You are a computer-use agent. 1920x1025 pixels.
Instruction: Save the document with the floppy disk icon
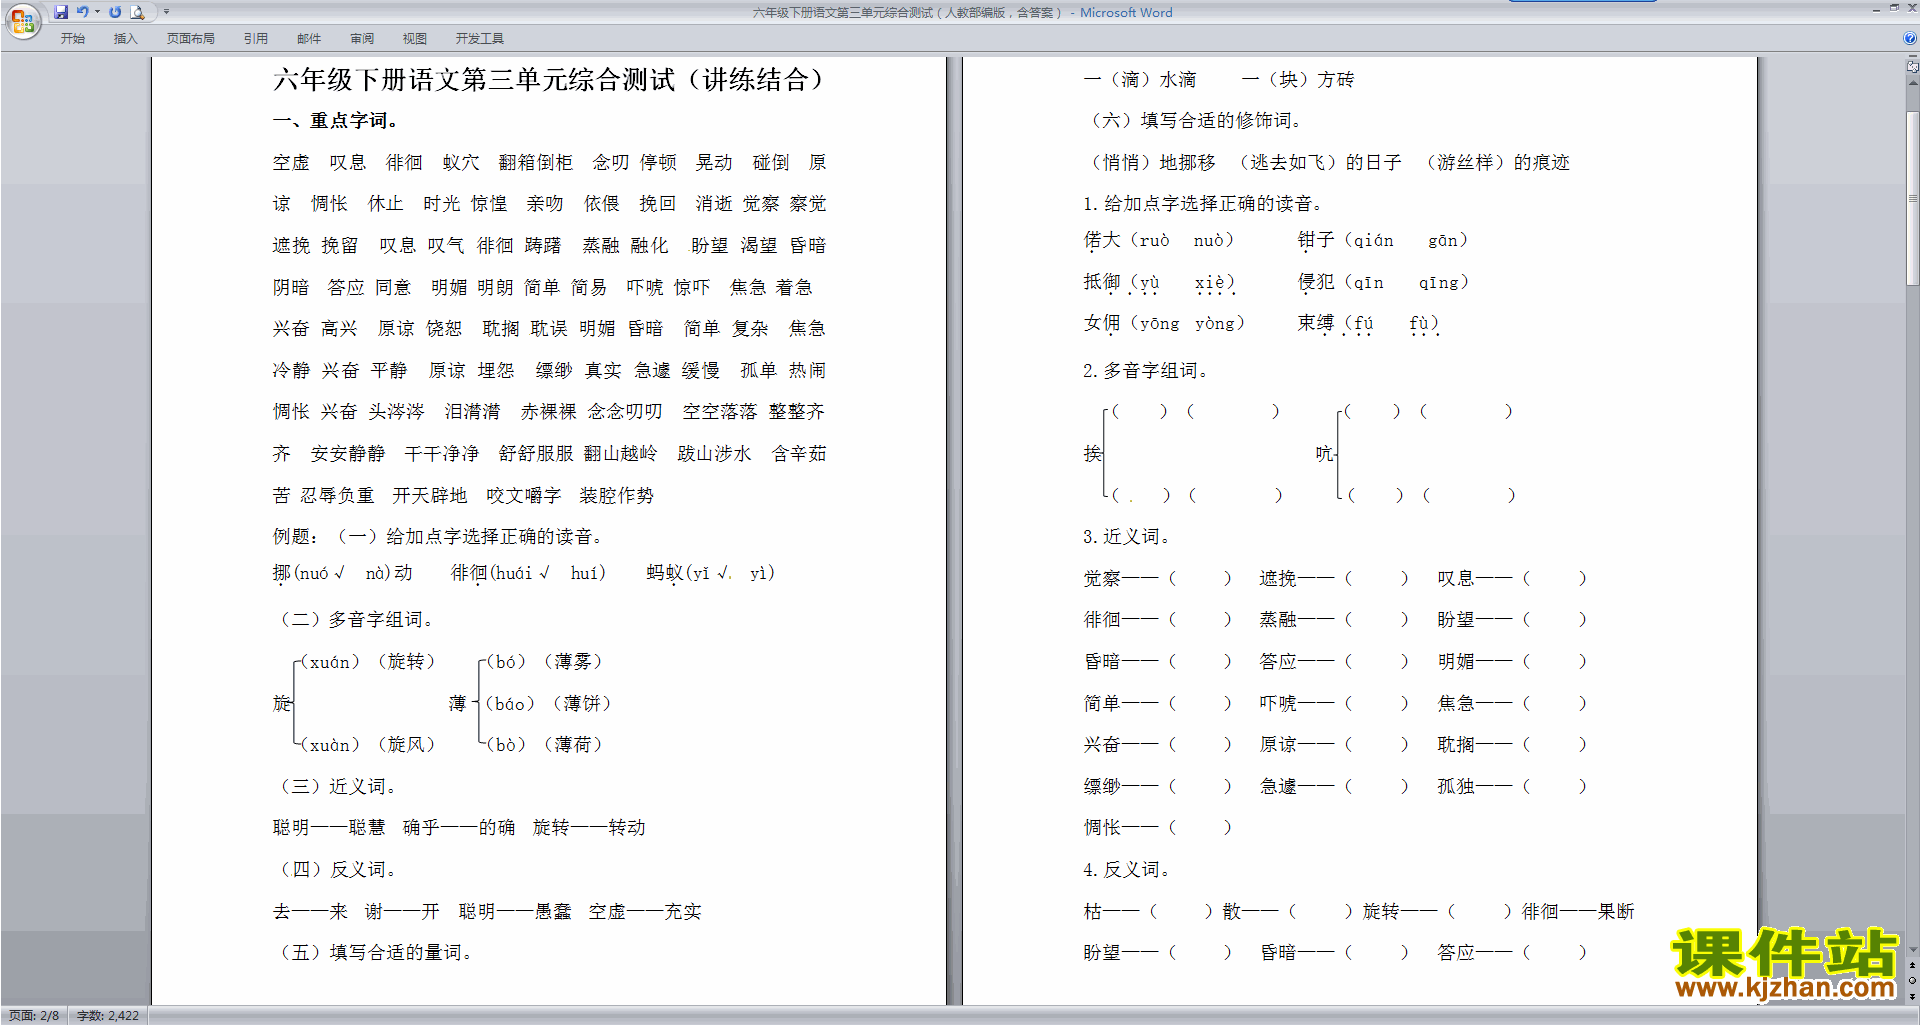pyautogui.click(x=61, y=12)
